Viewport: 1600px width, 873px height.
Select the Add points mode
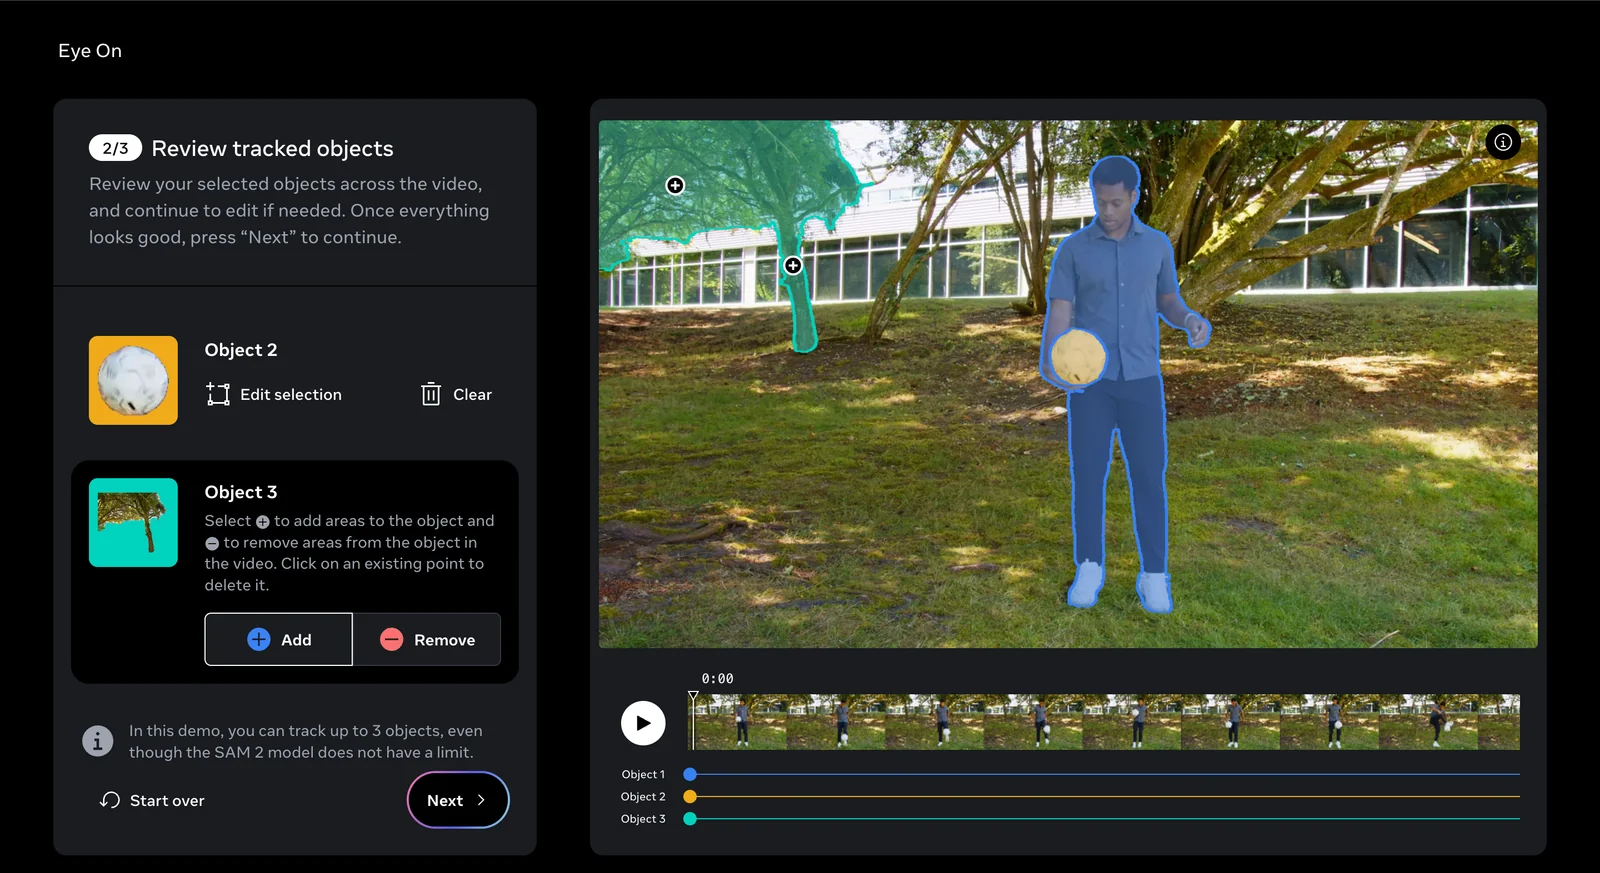tap(279, 639)
